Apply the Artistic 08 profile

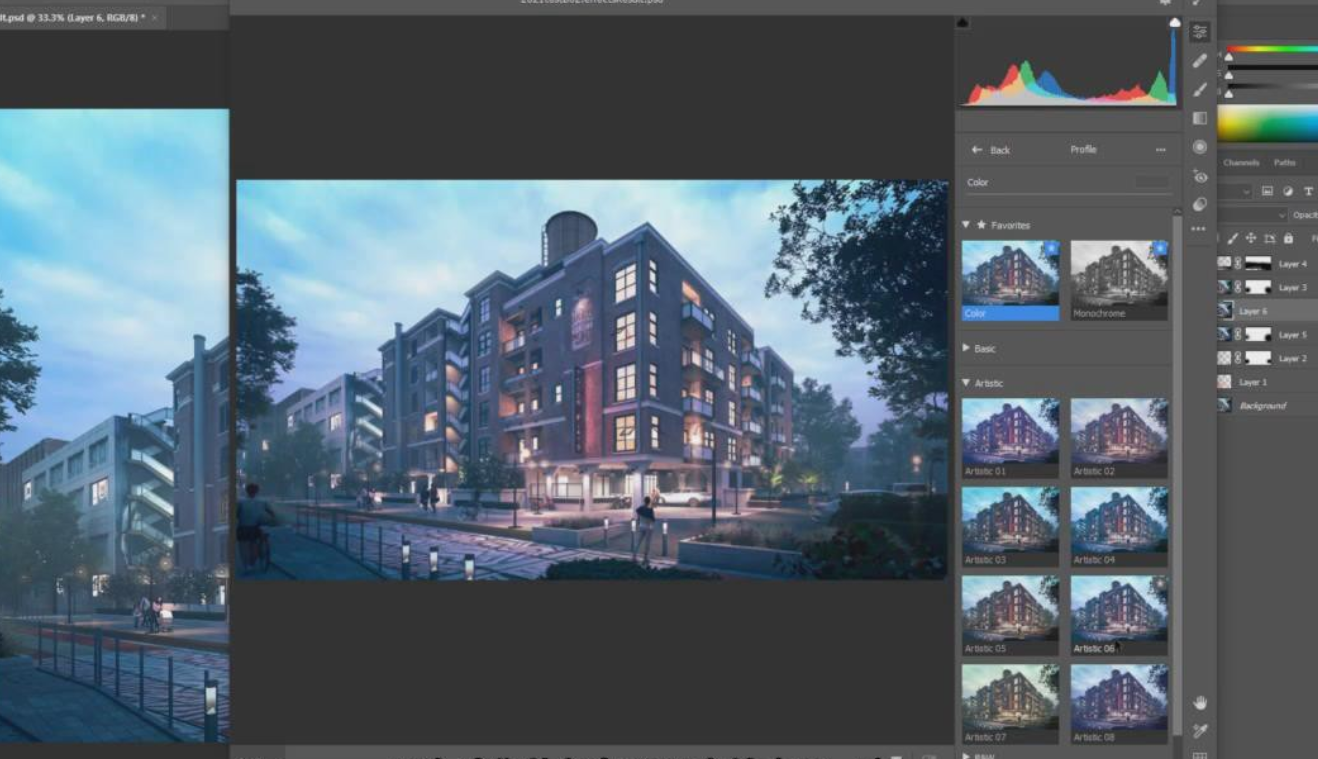click(1119, 704)
